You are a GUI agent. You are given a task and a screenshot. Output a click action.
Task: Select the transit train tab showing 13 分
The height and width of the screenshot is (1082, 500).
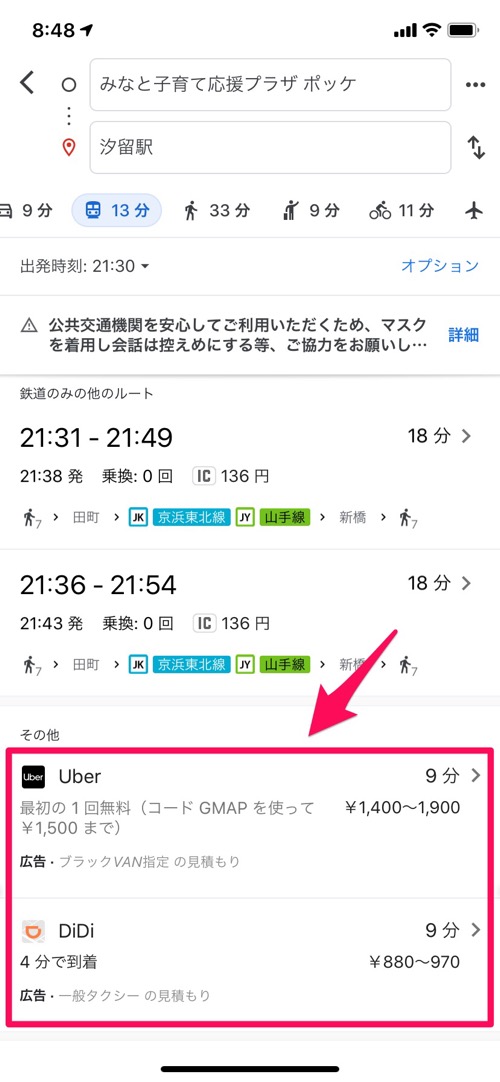[x=117, y=210]
